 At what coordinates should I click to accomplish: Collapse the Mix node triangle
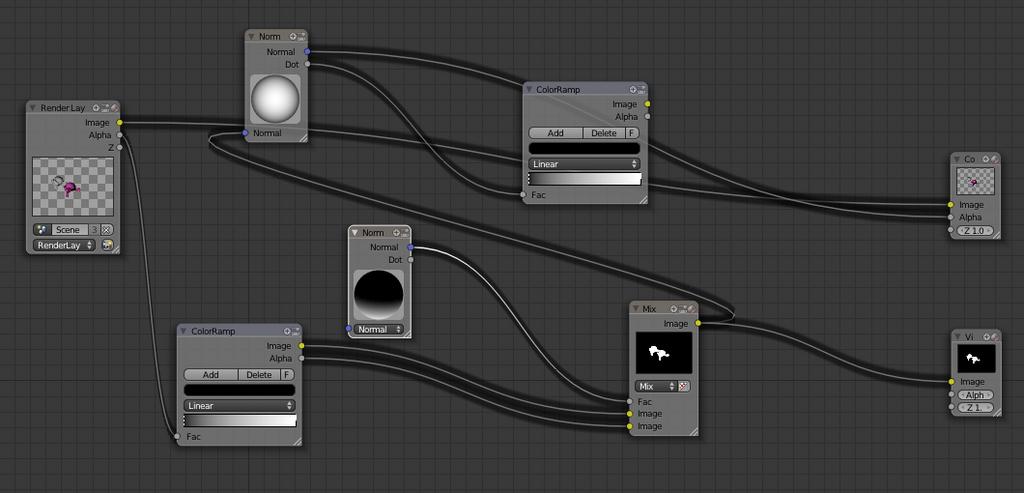pyautogui.click(x=636, y=308)
